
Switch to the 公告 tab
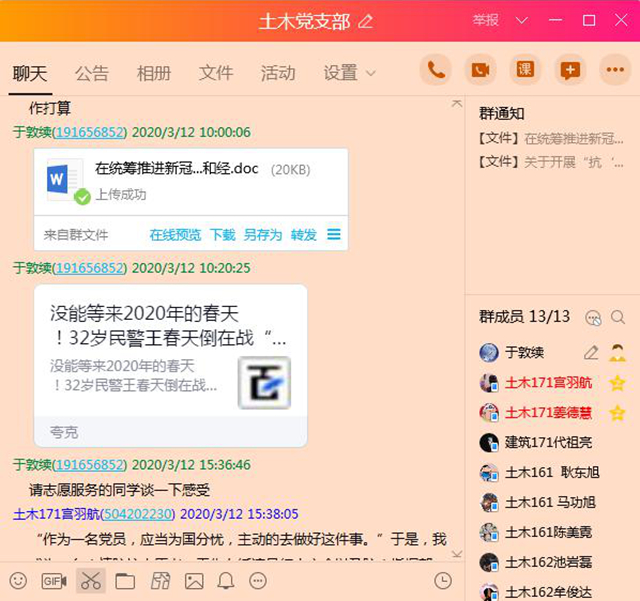(x=92, y=73)
